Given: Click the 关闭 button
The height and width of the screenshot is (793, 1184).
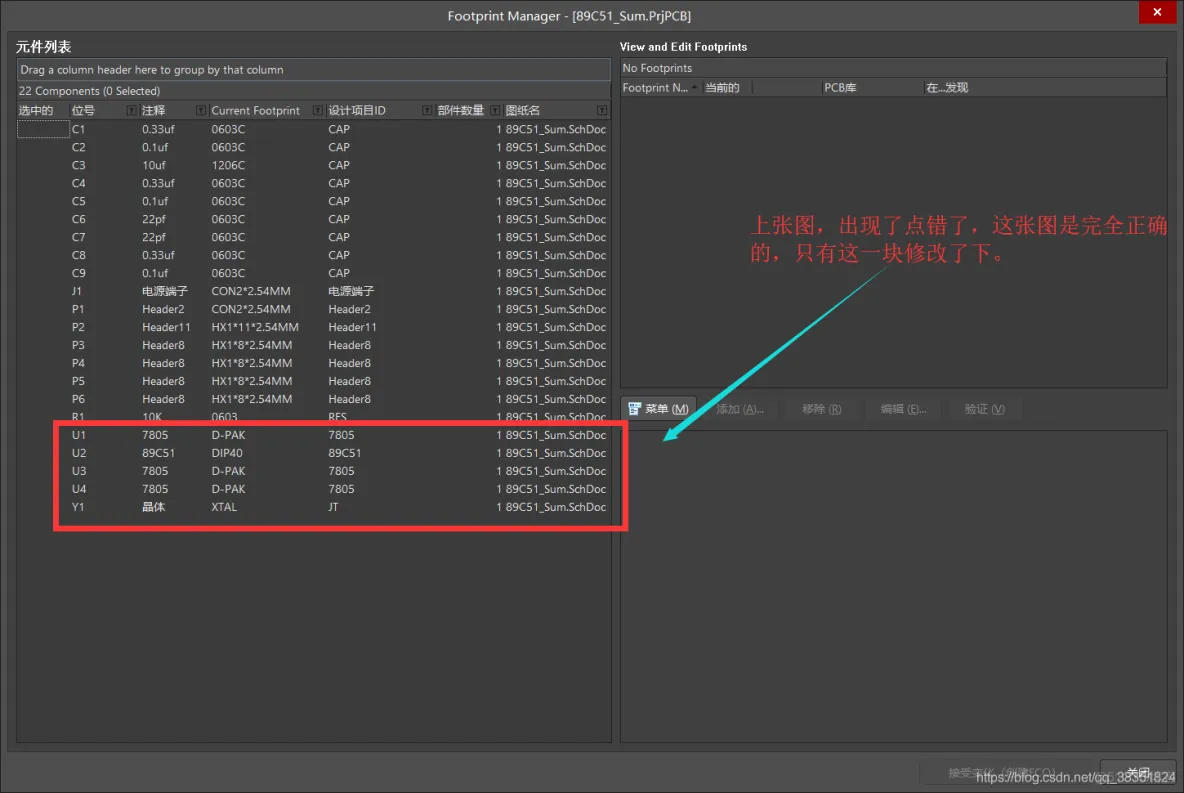Looking at the screenshot, I should tap(1138, 772).
